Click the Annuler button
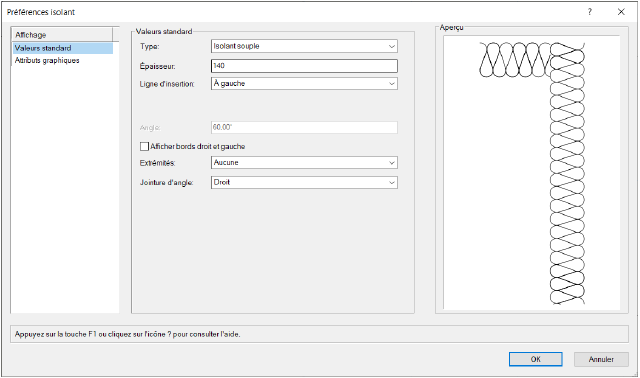 tap(601, 359)
